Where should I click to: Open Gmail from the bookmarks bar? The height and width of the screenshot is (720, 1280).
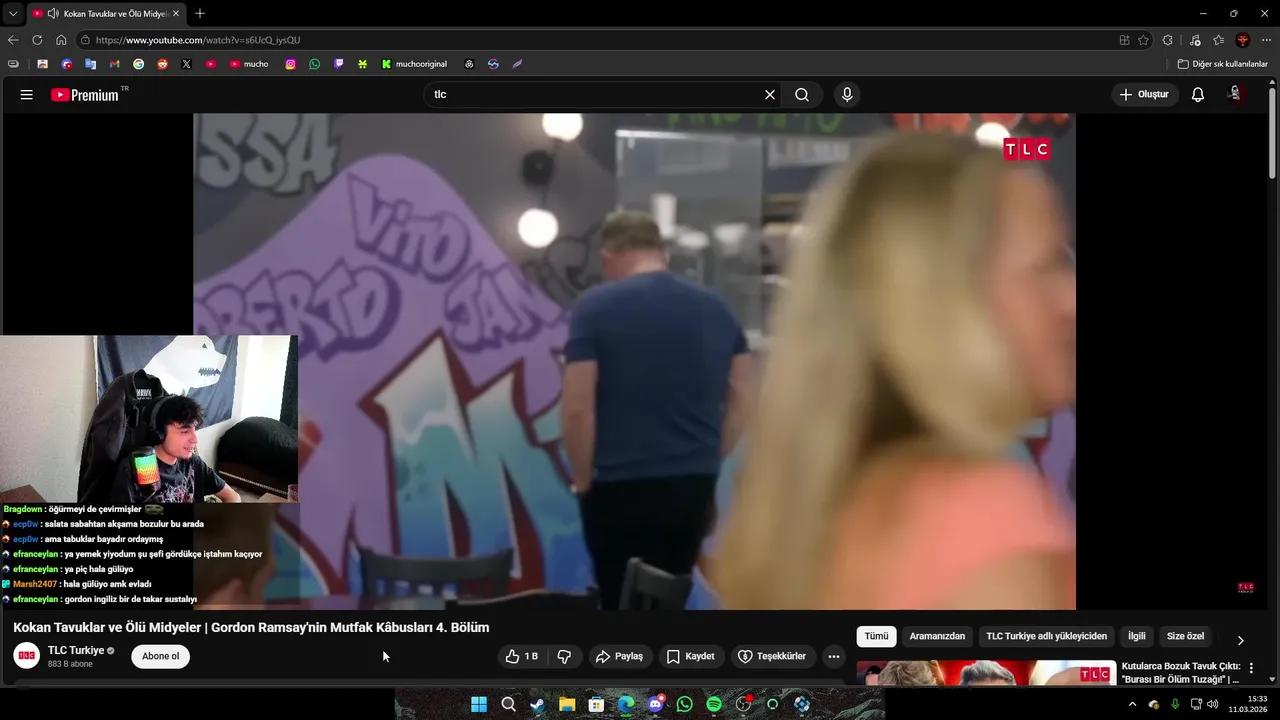[114, 63]
